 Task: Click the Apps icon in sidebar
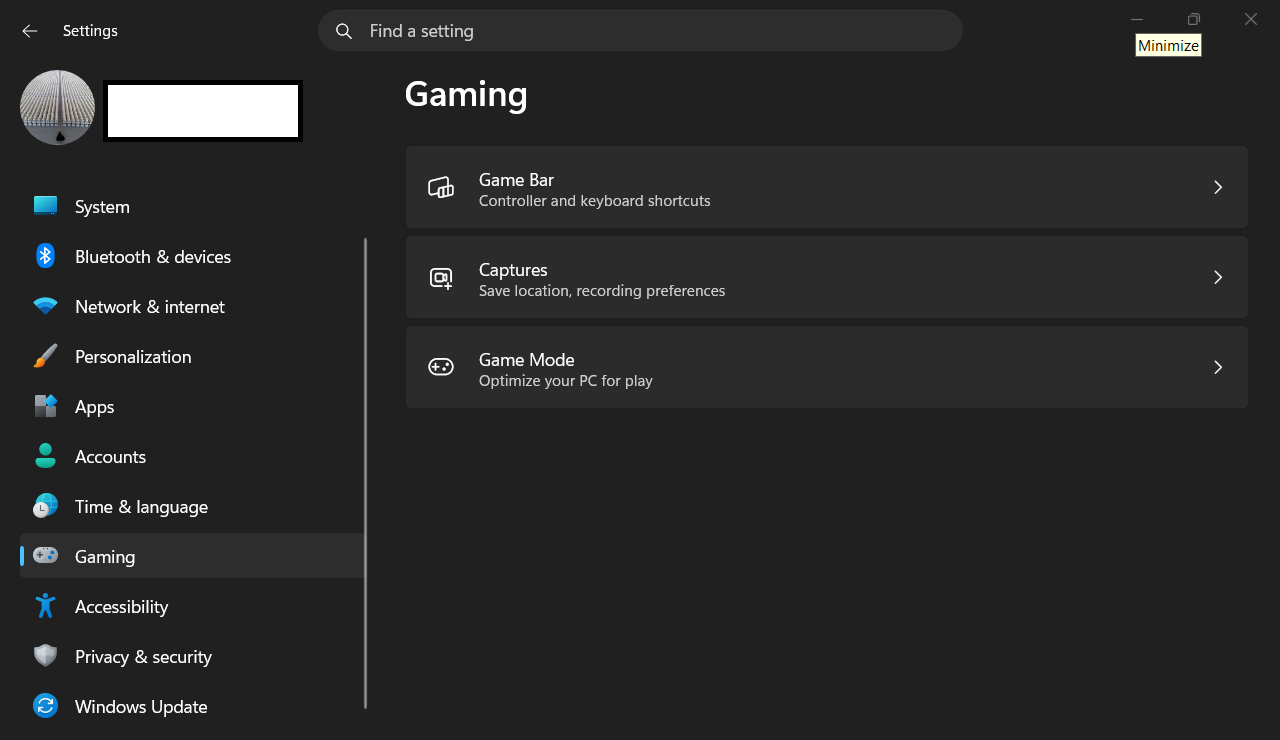coord(45,406)
